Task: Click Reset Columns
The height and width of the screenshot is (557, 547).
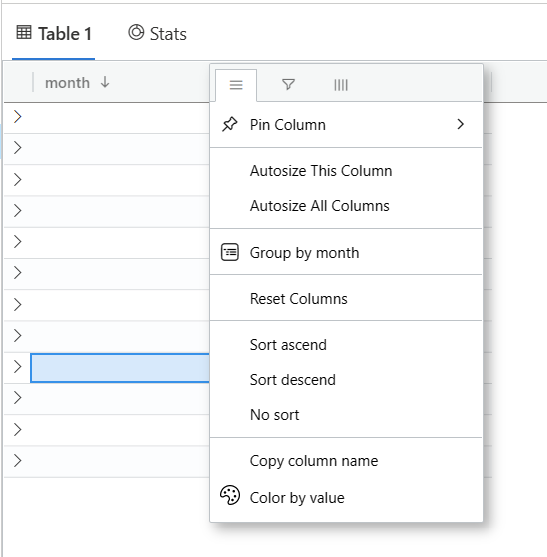Action: tap(299, 299)
